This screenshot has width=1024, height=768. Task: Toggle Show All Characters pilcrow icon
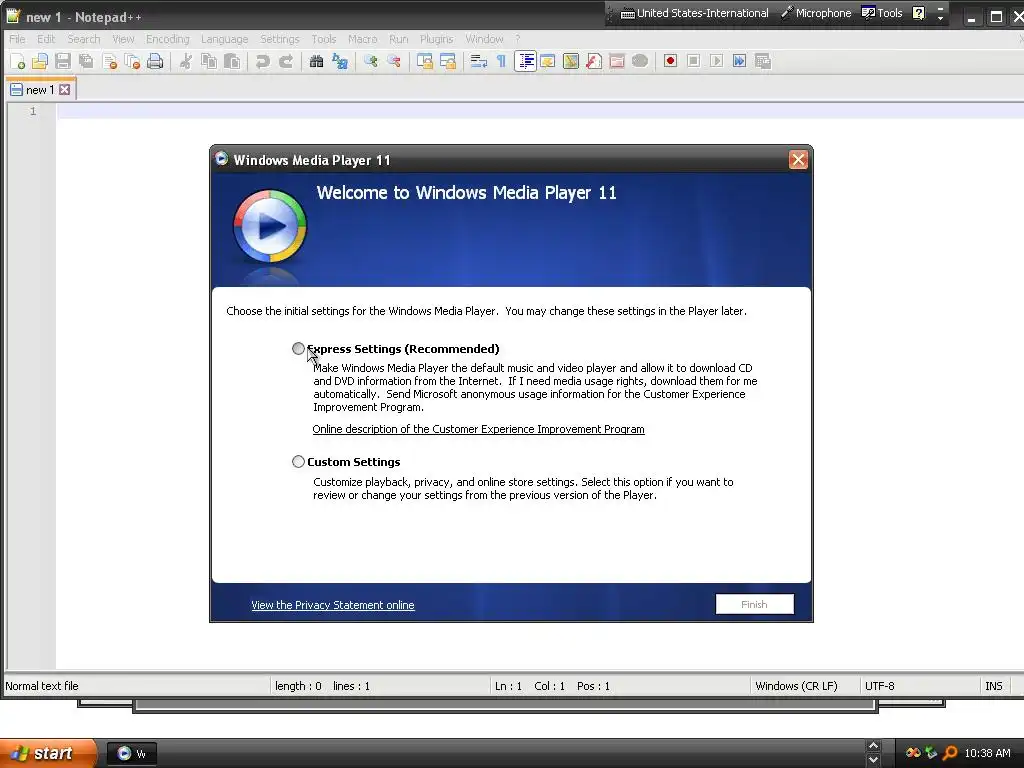click(502, 61)
